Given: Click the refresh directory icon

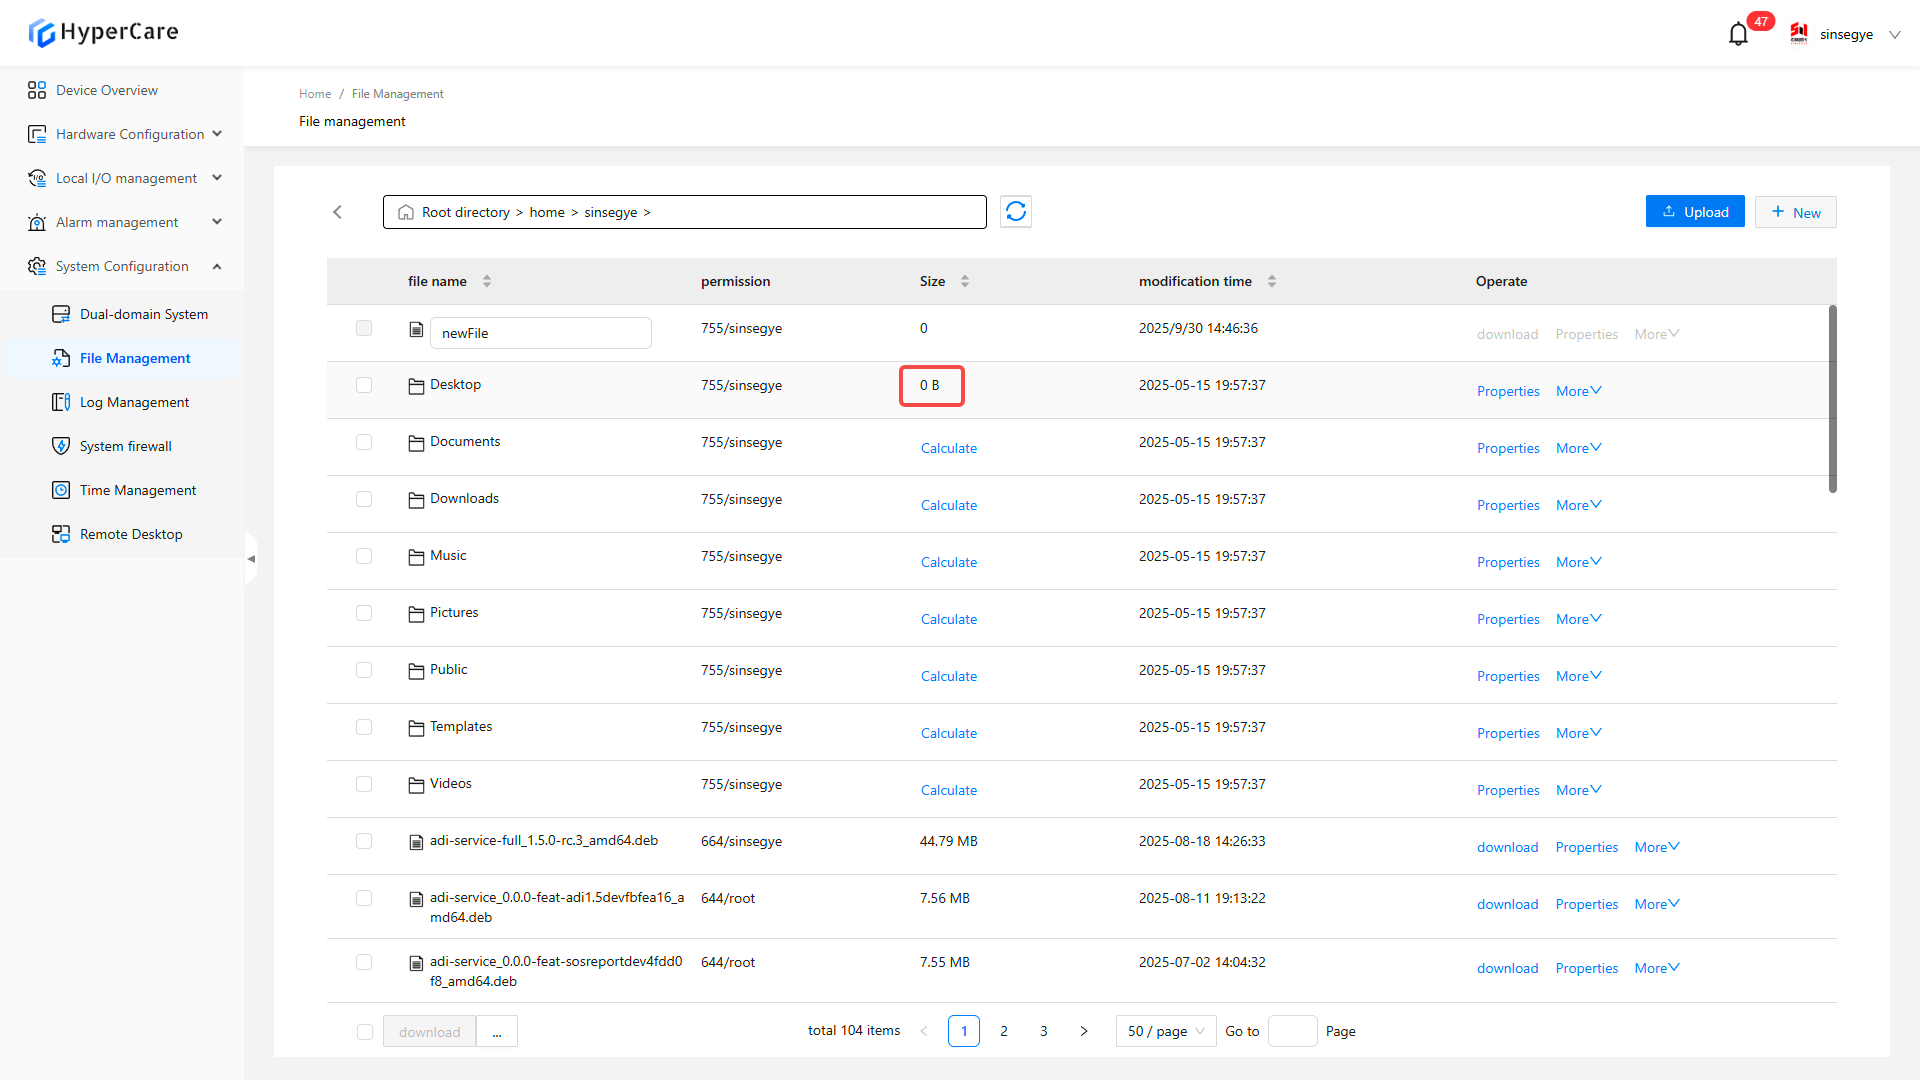Looking at the screenshot, I should 1015,212.
